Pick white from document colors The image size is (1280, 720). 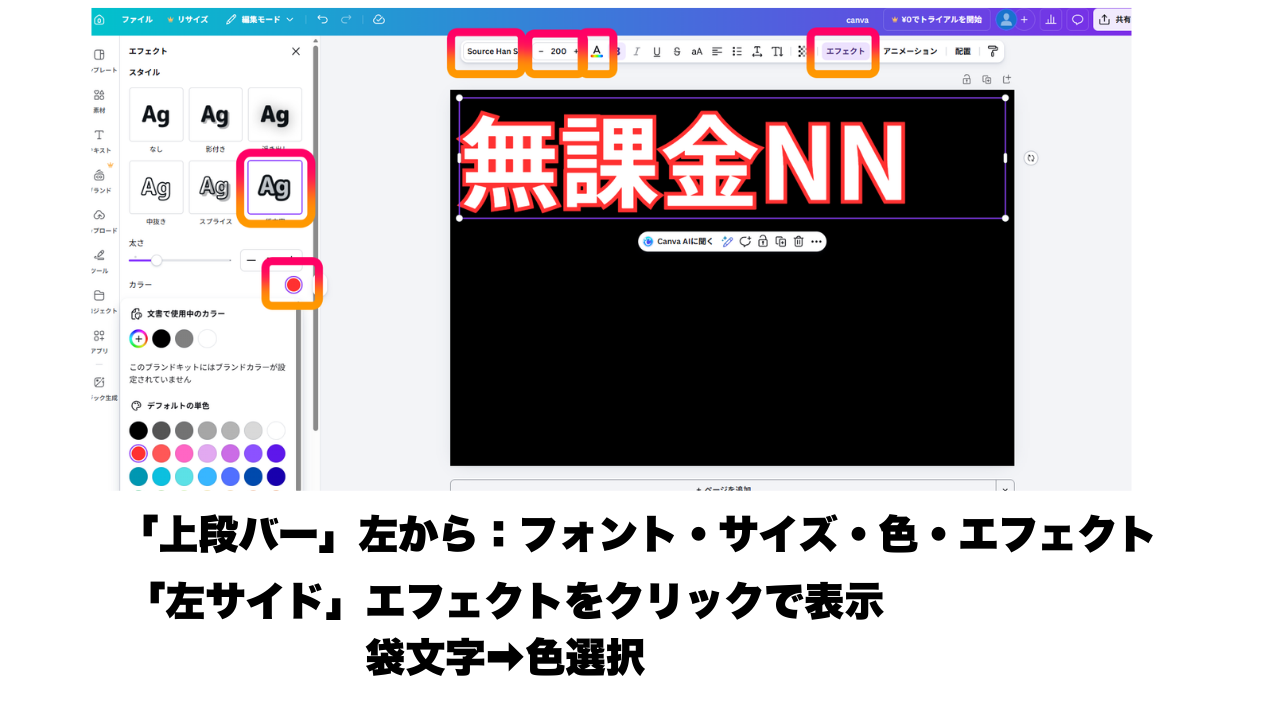[x=207, y=338]
